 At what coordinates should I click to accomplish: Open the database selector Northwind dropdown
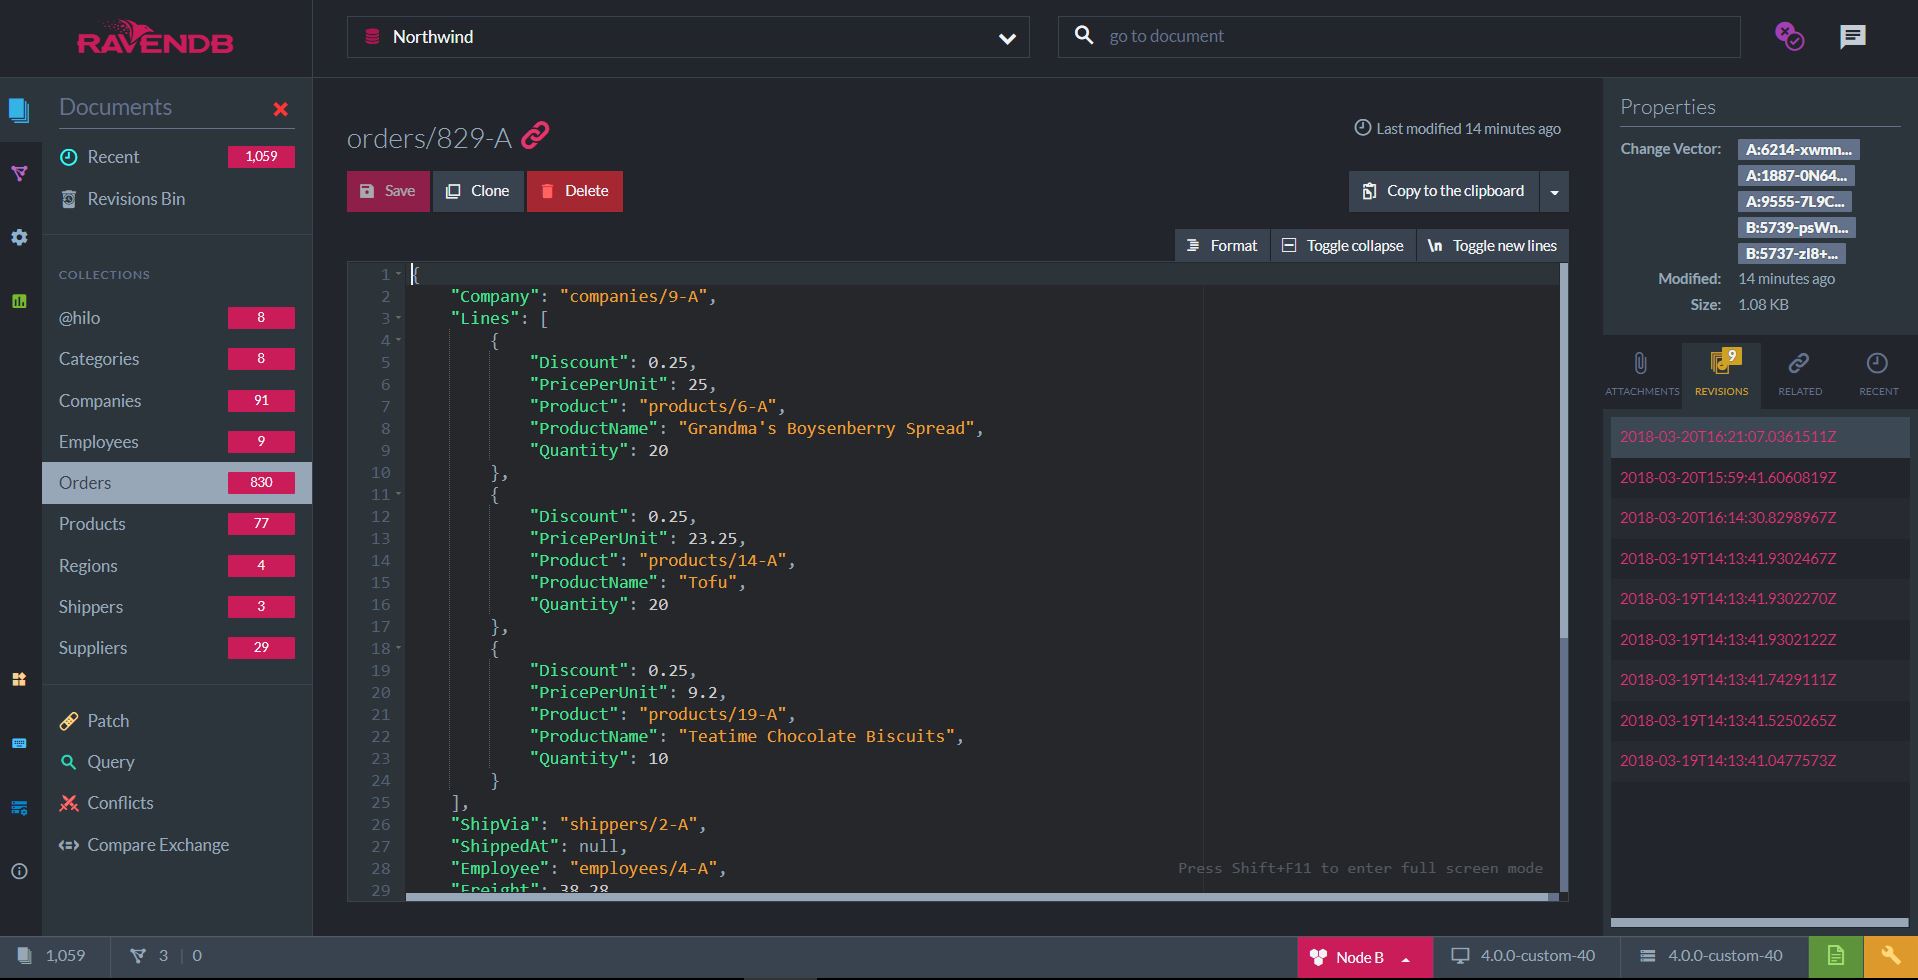click(688, 37)
